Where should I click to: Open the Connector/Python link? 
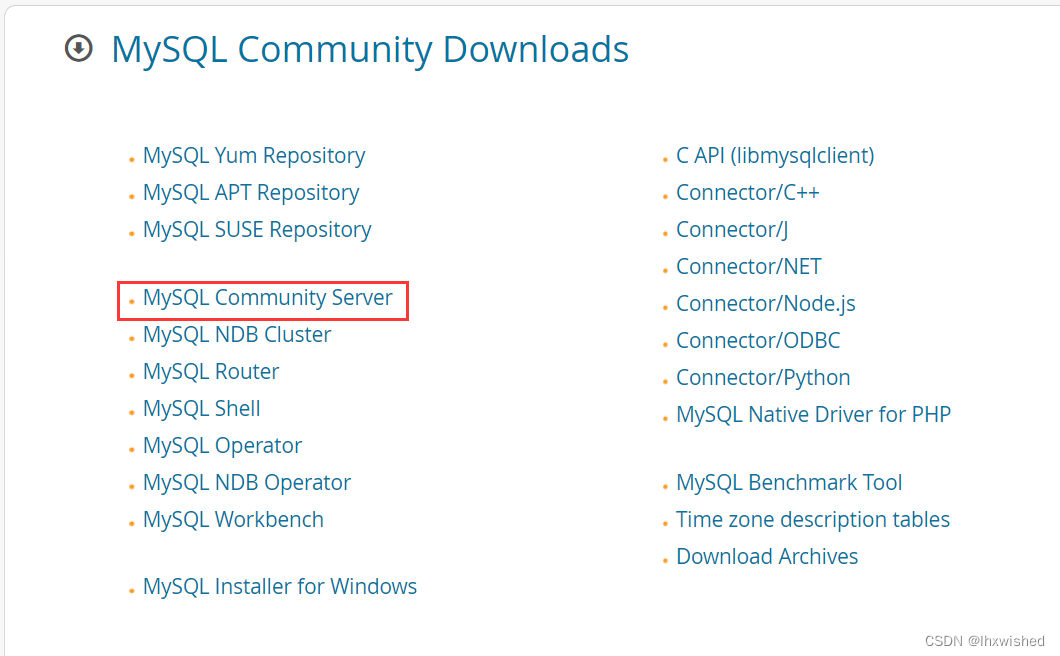tap(763, 378)
